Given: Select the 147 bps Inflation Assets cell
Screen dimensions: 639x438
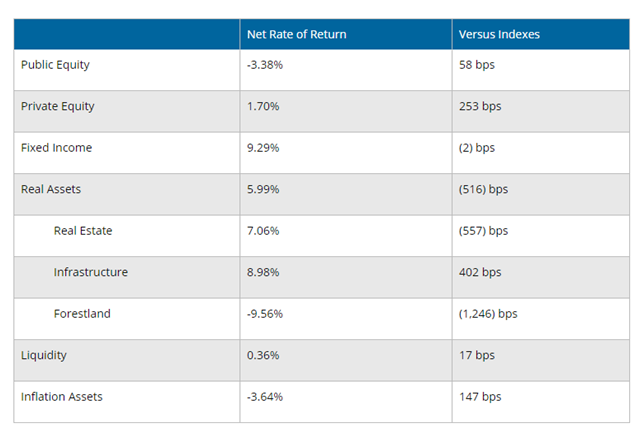Looking at the screenshot, I should click(479, 397).
